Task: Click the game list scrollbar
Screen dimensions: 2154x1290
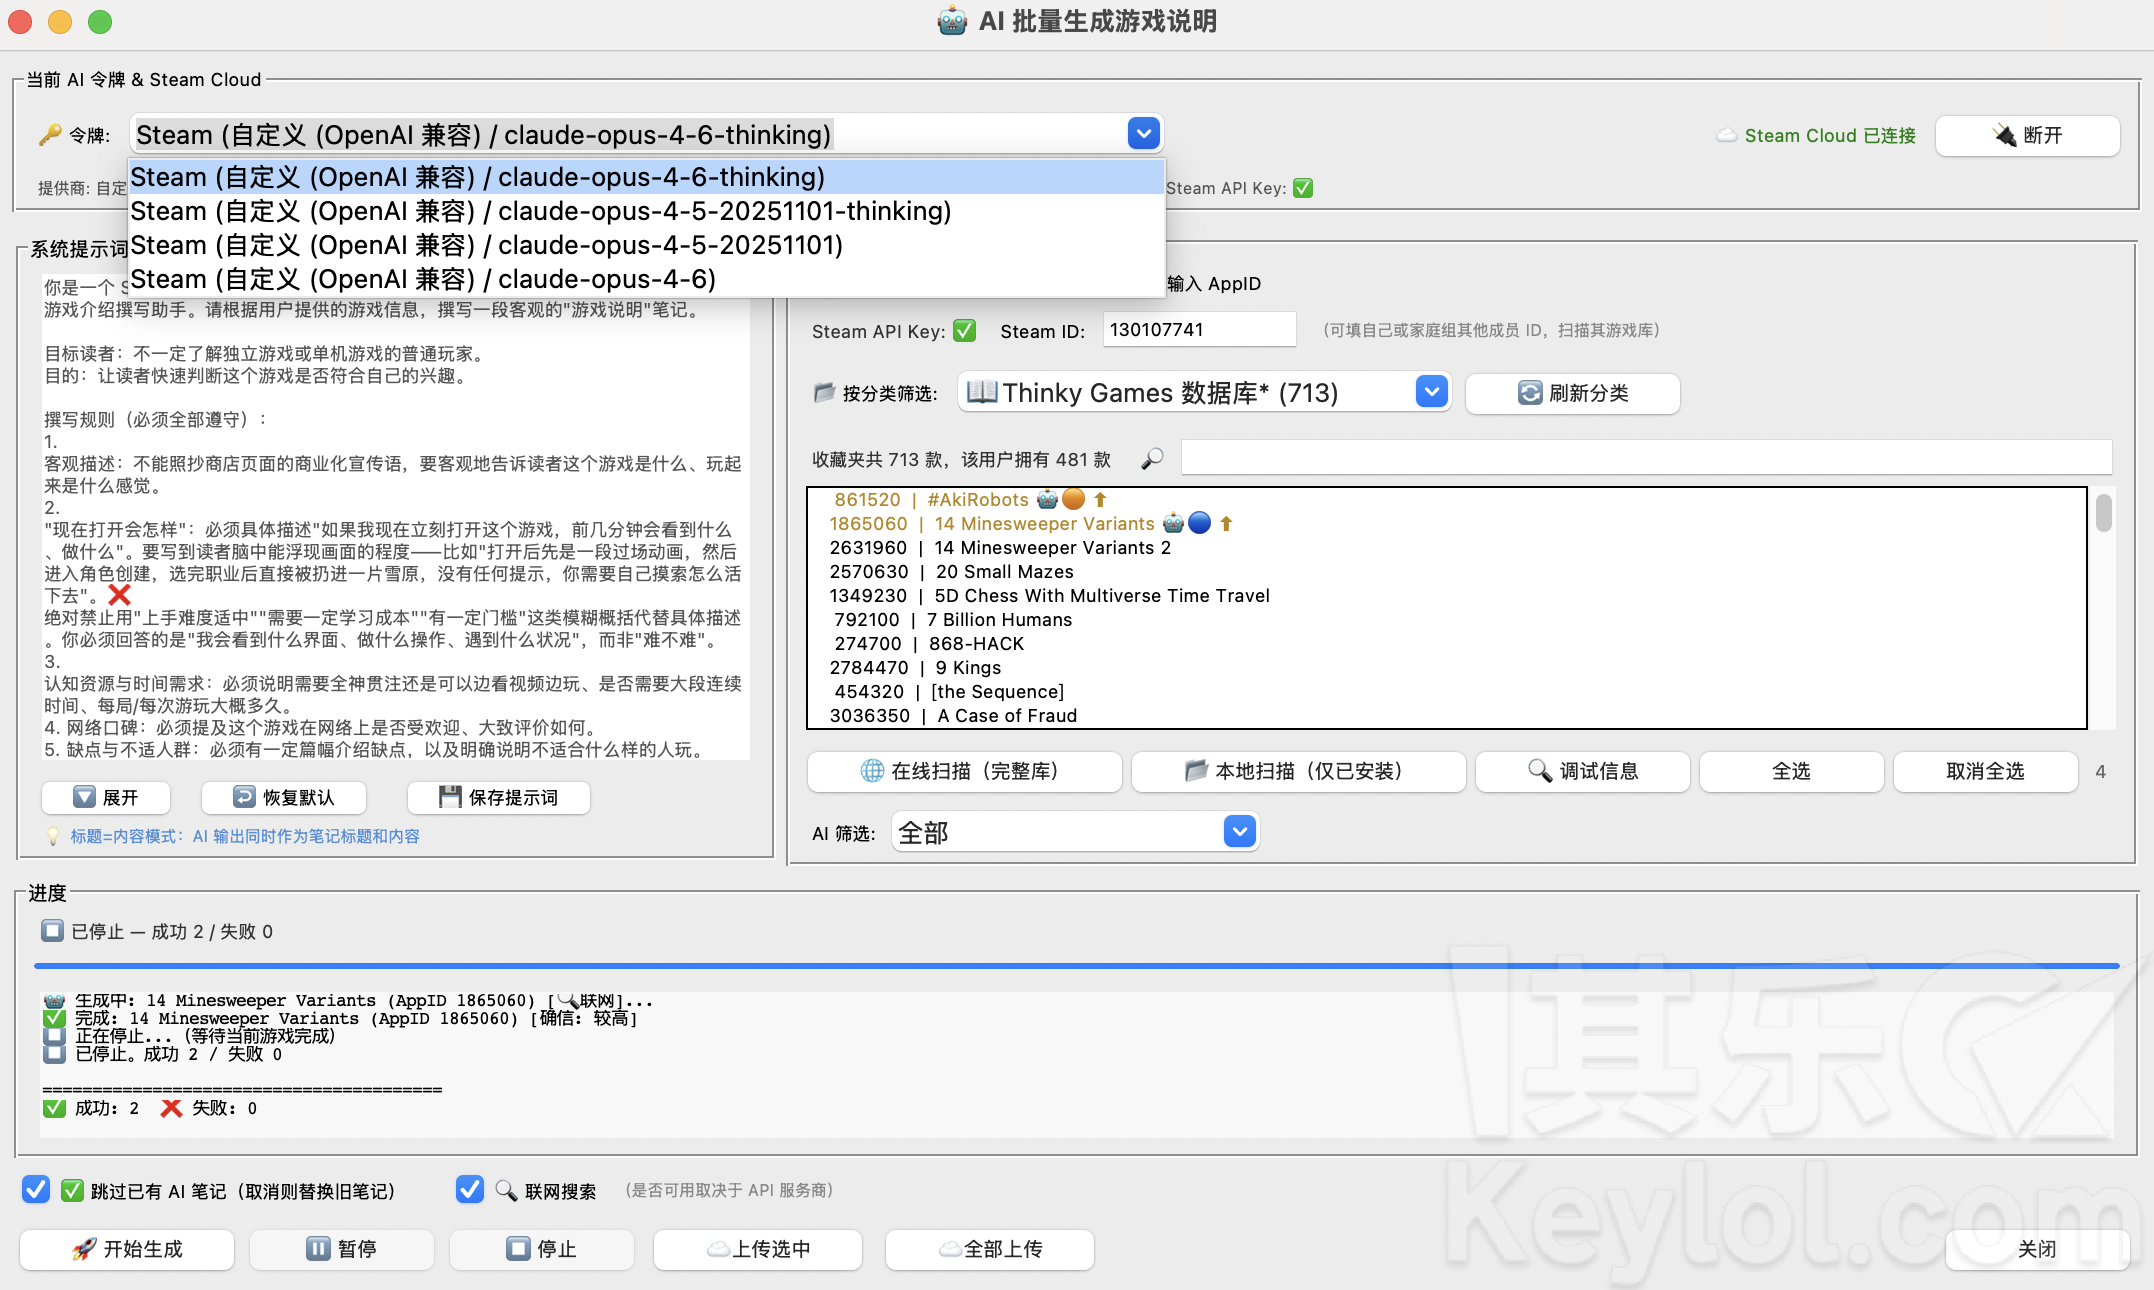Action: click(2103, 513)
